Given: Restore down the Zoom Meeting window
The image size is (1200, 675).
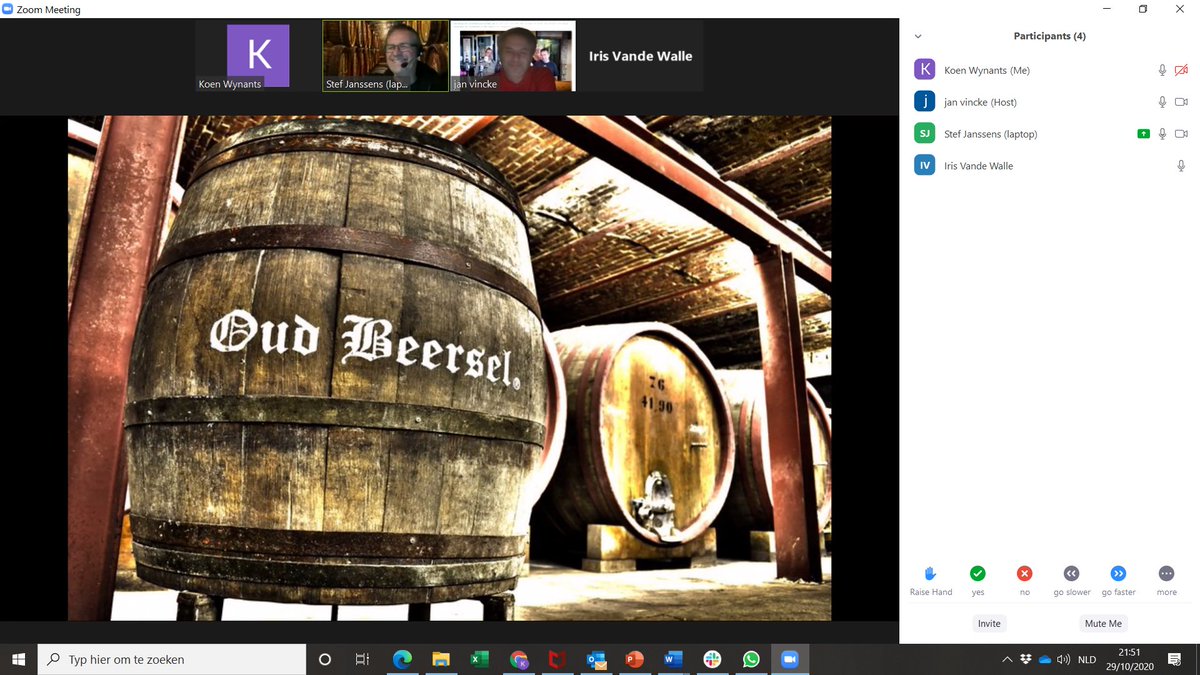Looking at the screenshot, I should point(1143,9).
